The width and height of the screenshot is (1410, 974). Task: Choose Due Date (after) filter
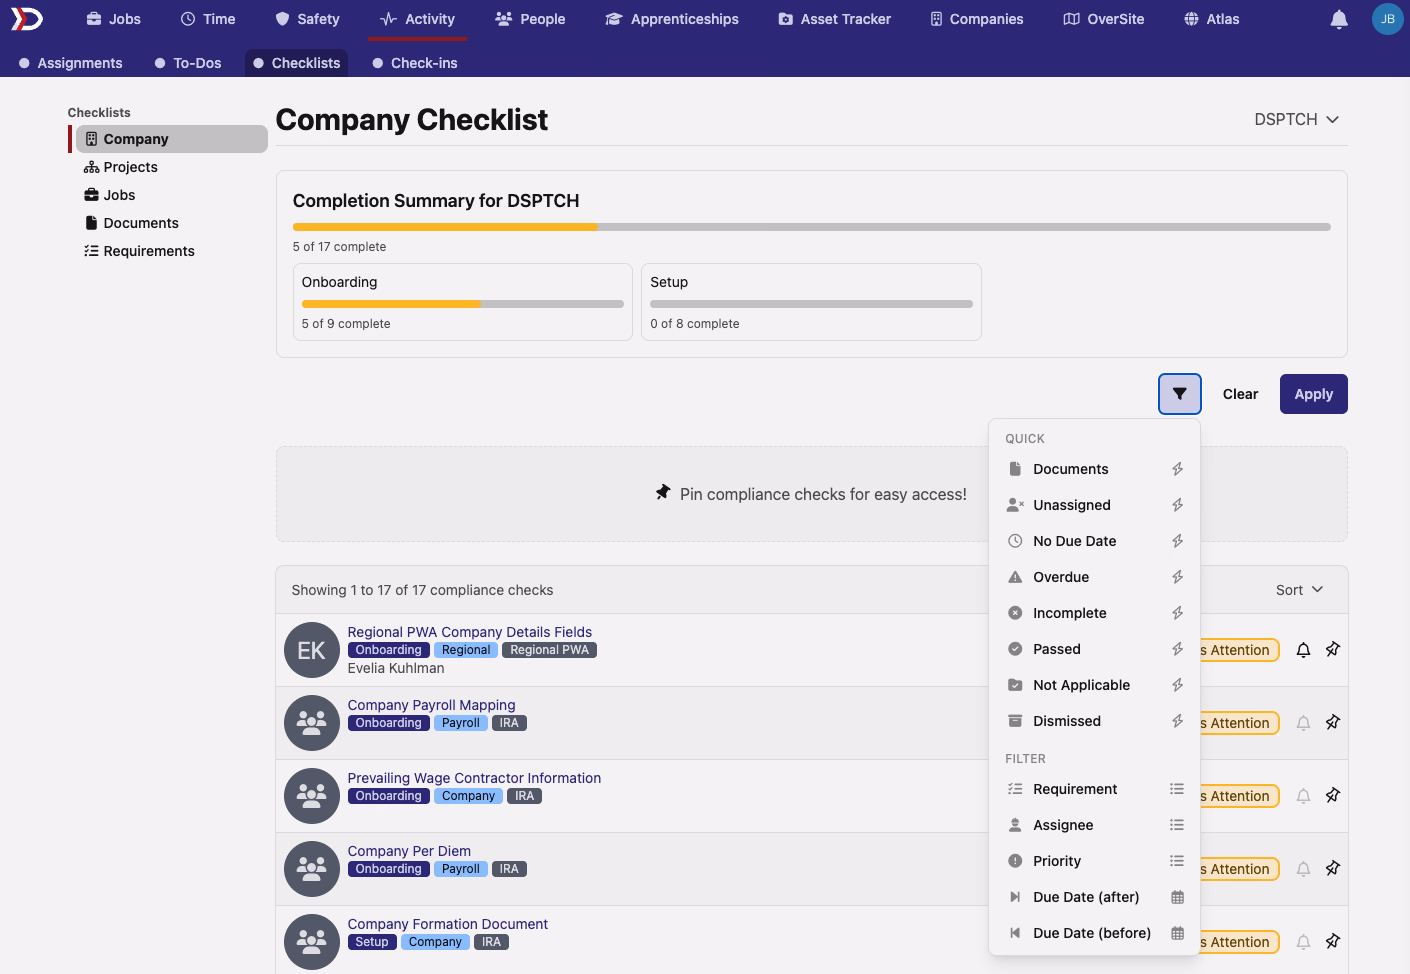(x=1095, y=897)
